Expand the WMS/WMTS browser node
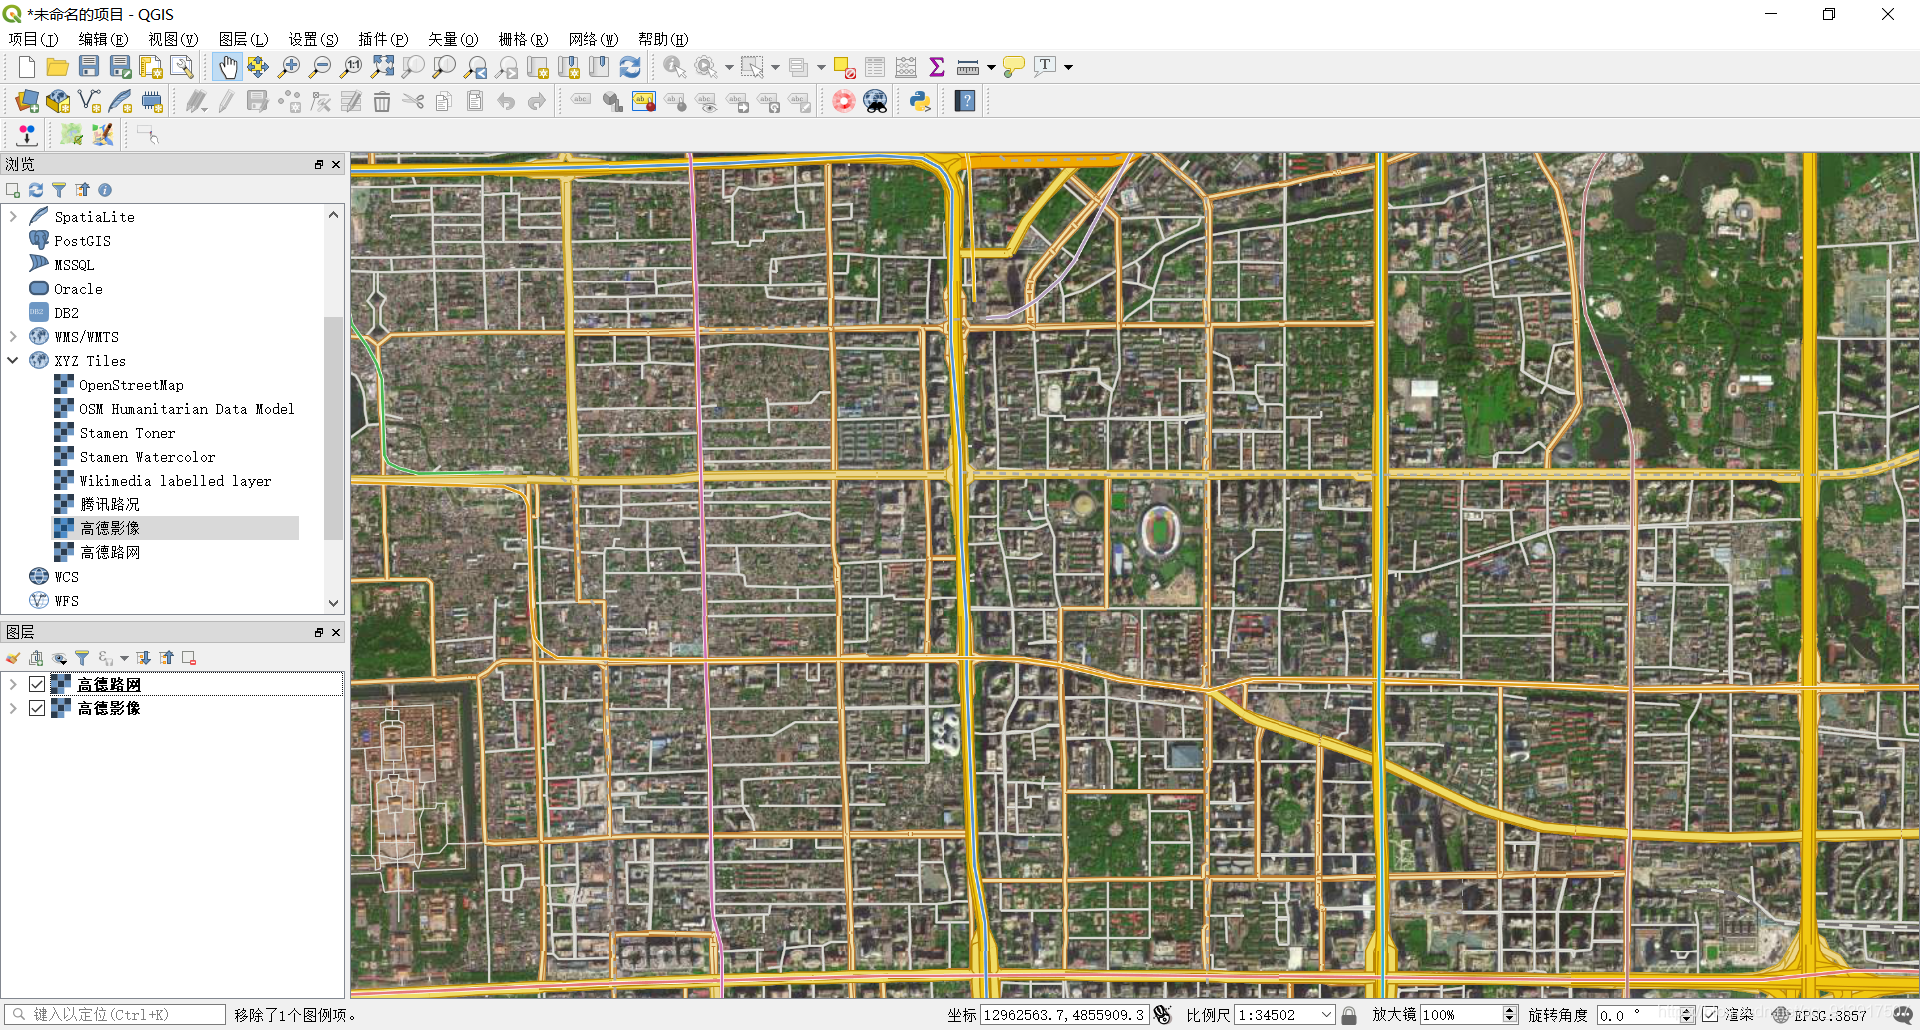Viewport: 1920px width, 1030px height. pos(13,336)
